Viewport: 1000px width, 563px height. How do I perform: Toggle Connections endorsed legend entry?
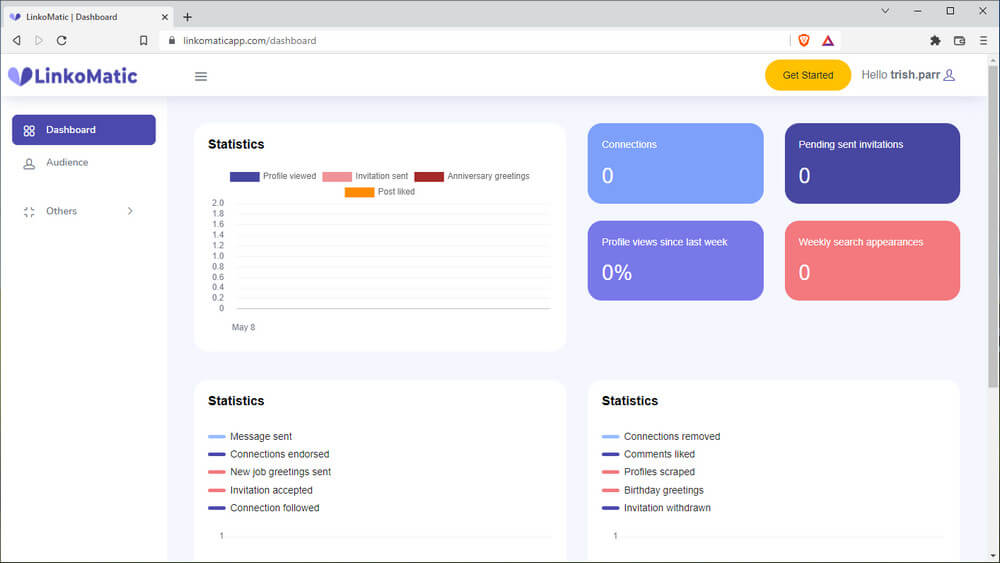pyautogui.click(x=268, y=455)
